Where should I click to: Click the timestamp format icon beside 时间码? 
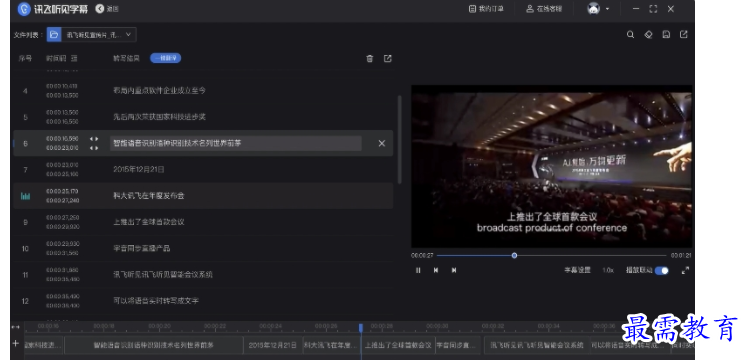(74, 58)
